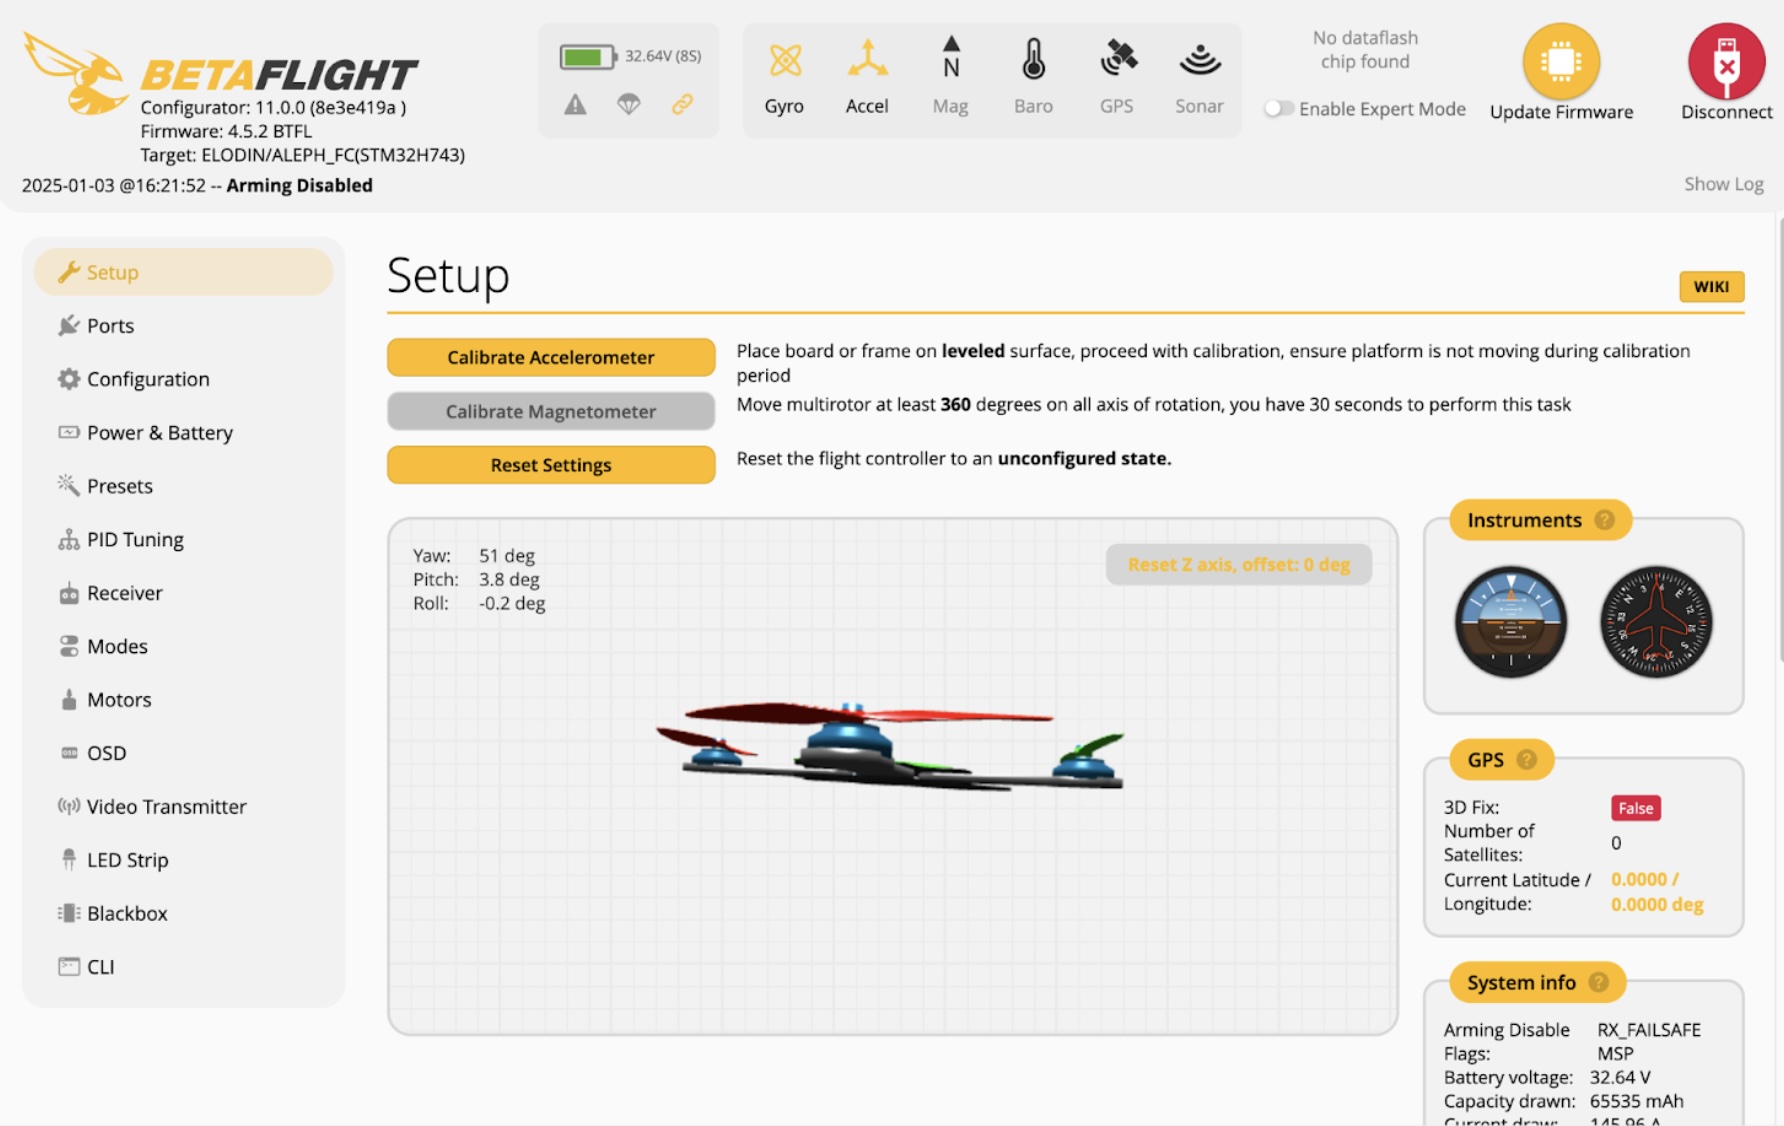The width and height of the screenshot is (1784, 1126).
Task: Click the Update Firmware chip icon
Action: (x=1561, y=62)
